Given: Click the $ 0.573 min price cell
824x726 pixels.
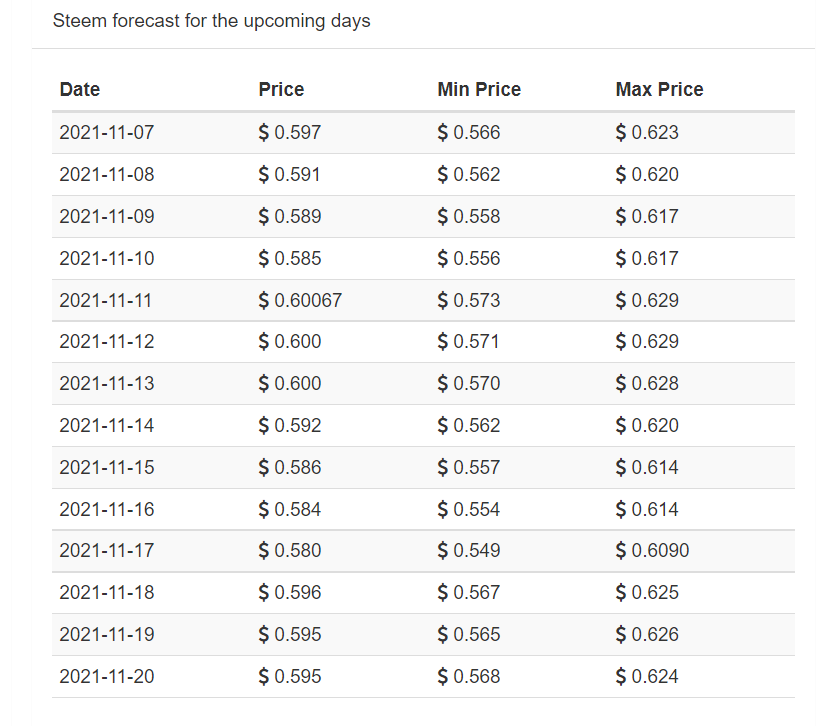Looking at the screenshot, I should [x=469, y=300].
